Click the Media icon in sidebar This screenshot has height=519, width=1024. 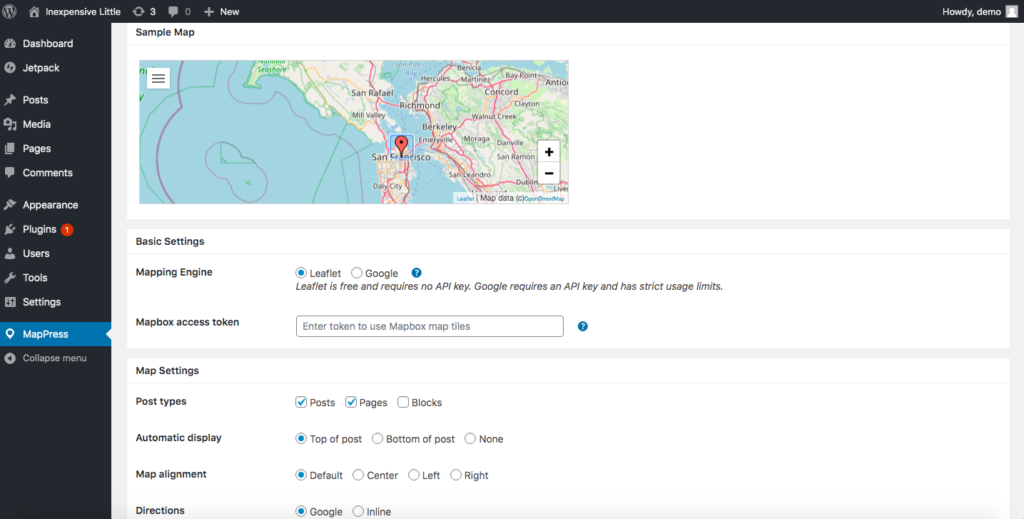coord(10,124)
